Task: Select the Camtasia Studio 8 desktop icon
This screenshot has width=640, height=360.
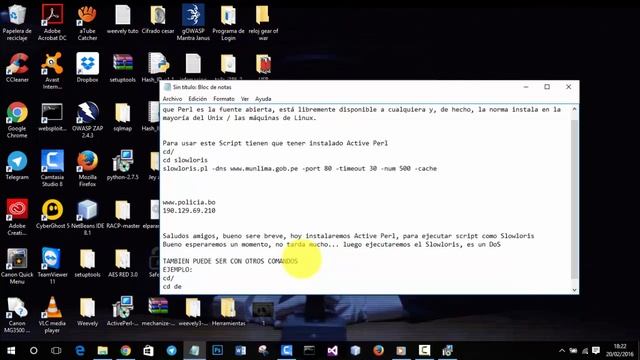Action: [x=52, y=168]
